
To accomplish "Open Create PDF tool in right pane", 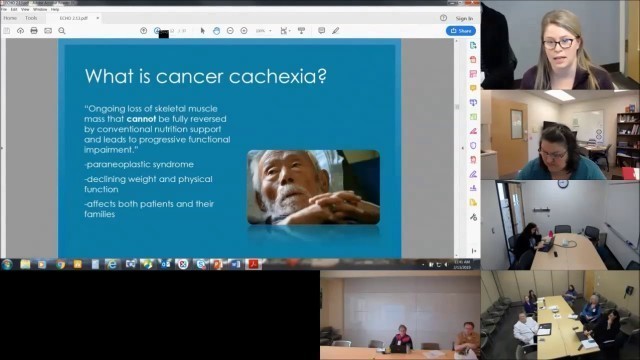I will (473, 60).
